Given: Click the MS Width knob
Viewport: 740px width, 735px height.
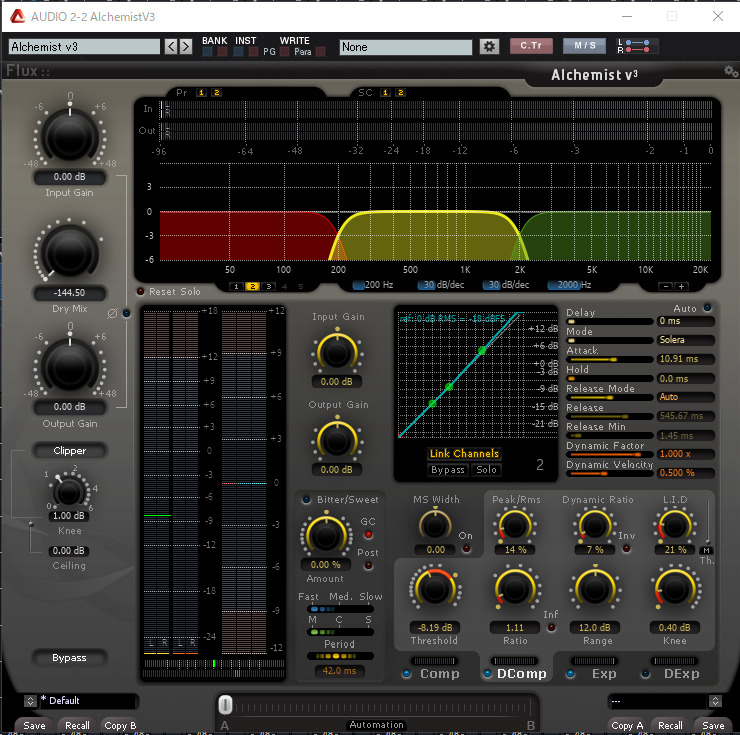Looking at the screenshot, I should (x=435, y=524).
